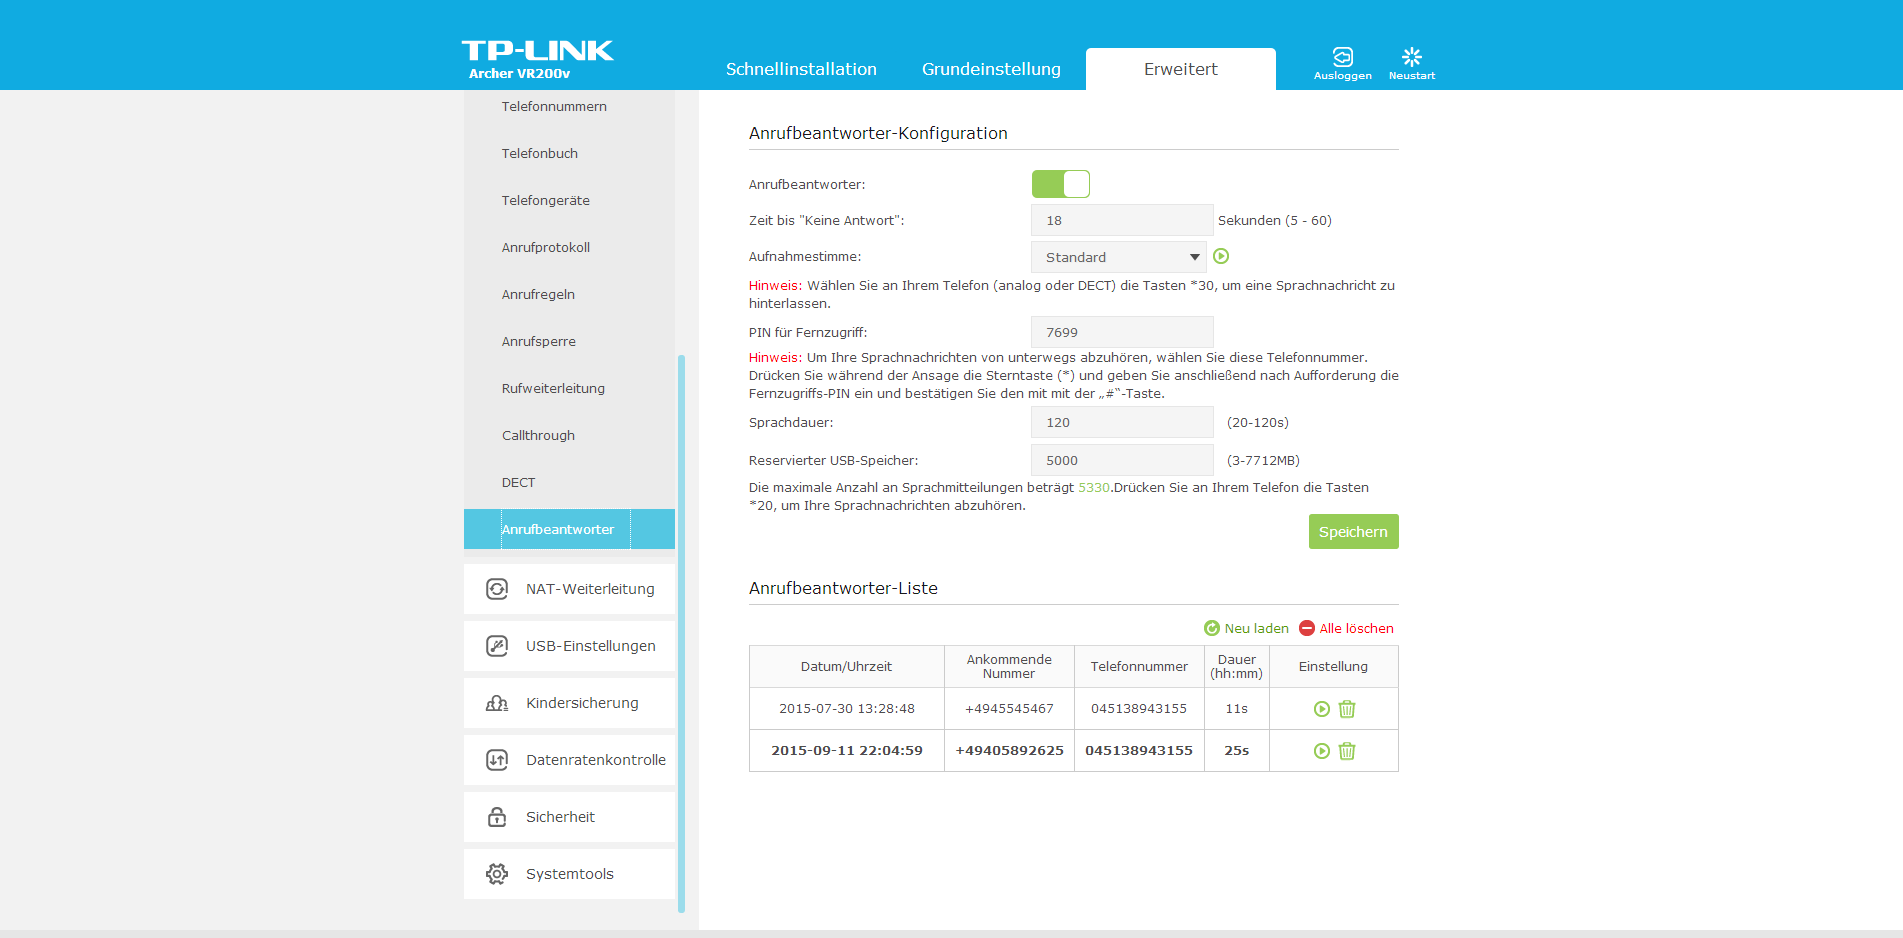Screen dimensions: 1903x938
Task: Expand the Kindersicherung sidebar section
Action: click(x=581, y=703)
